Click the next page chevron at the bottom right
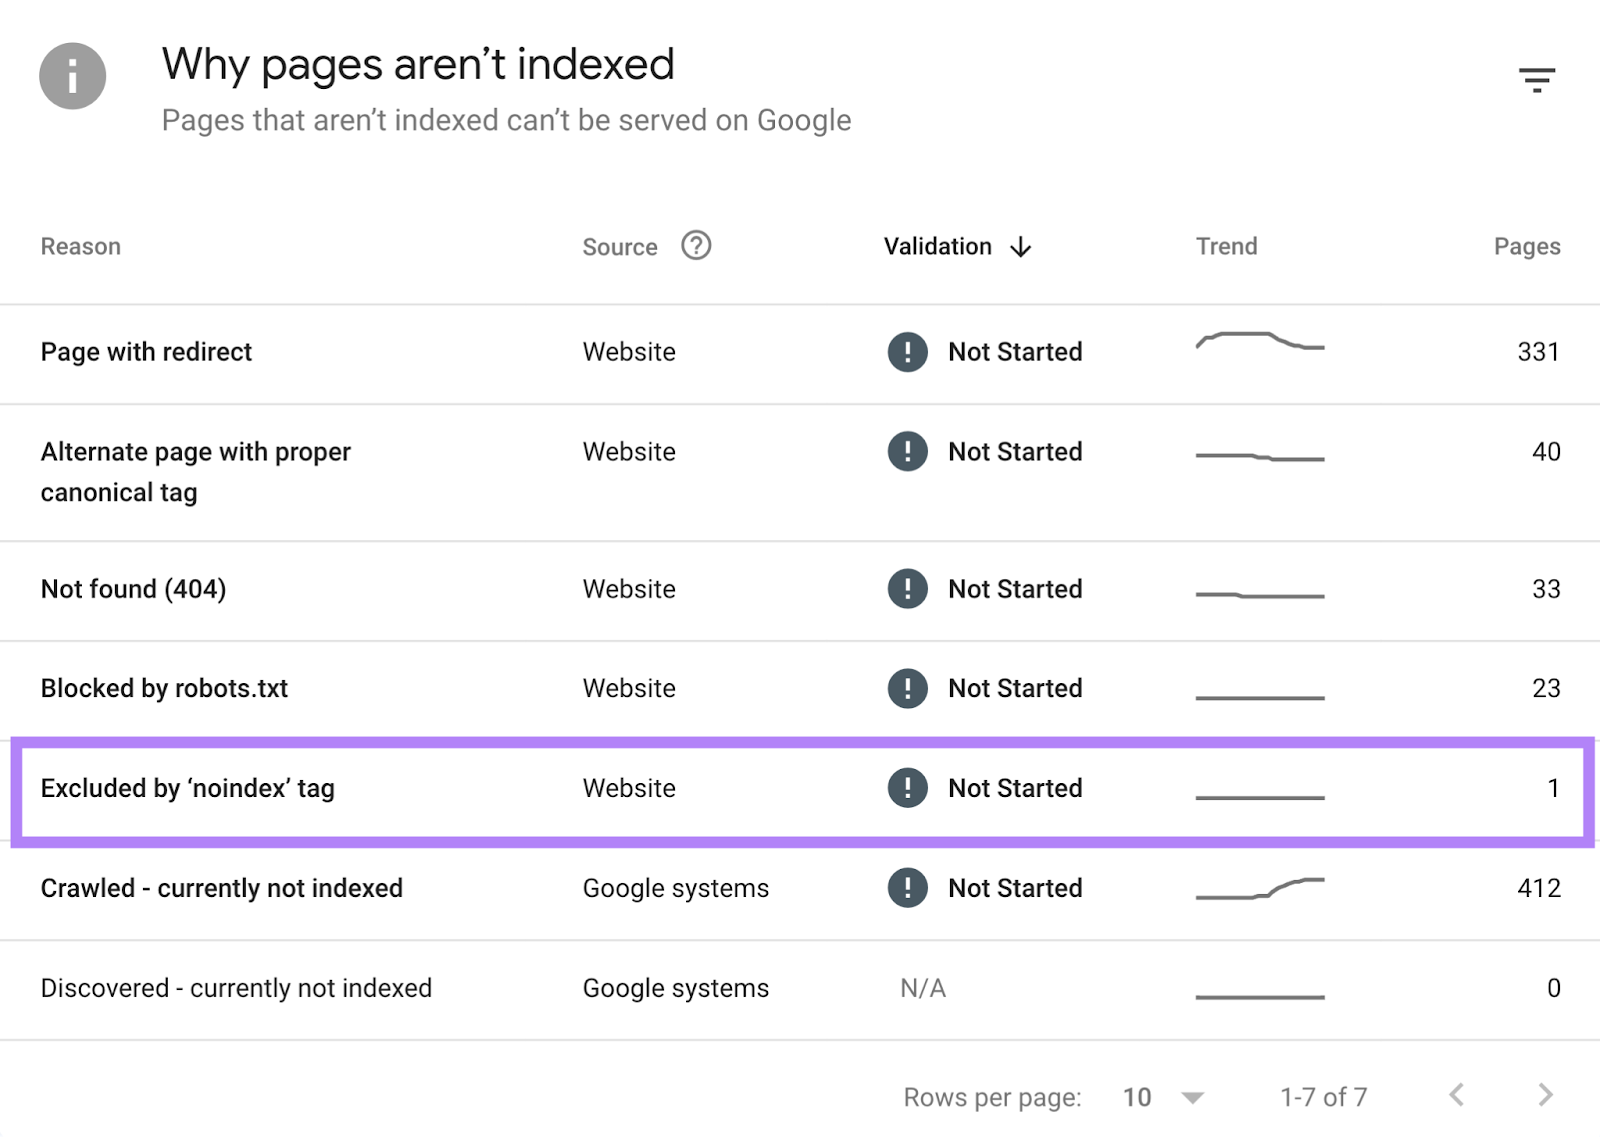 click(x=1542, y=1096)
